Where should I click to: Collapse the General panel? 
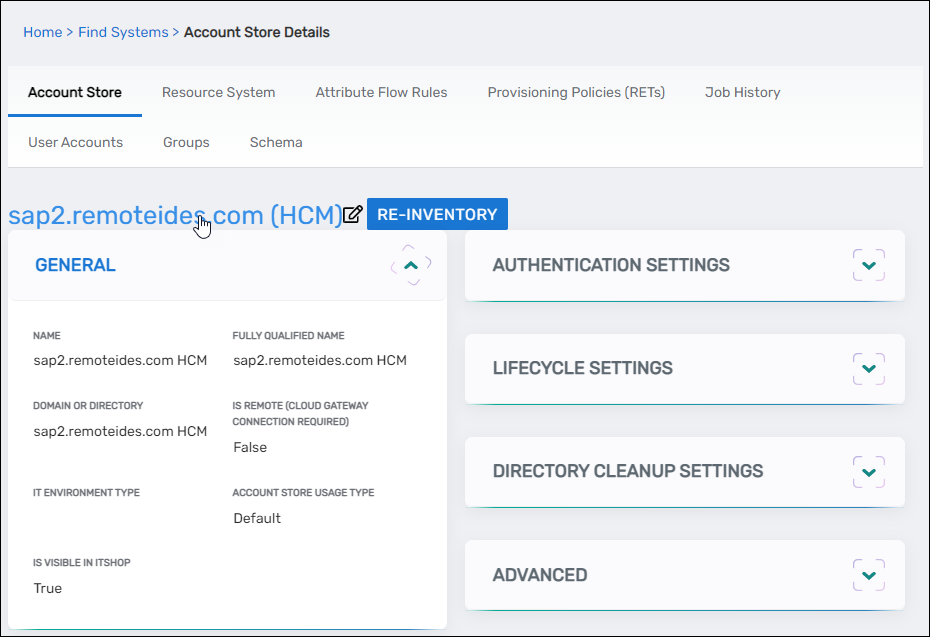(x=411, y=265)
